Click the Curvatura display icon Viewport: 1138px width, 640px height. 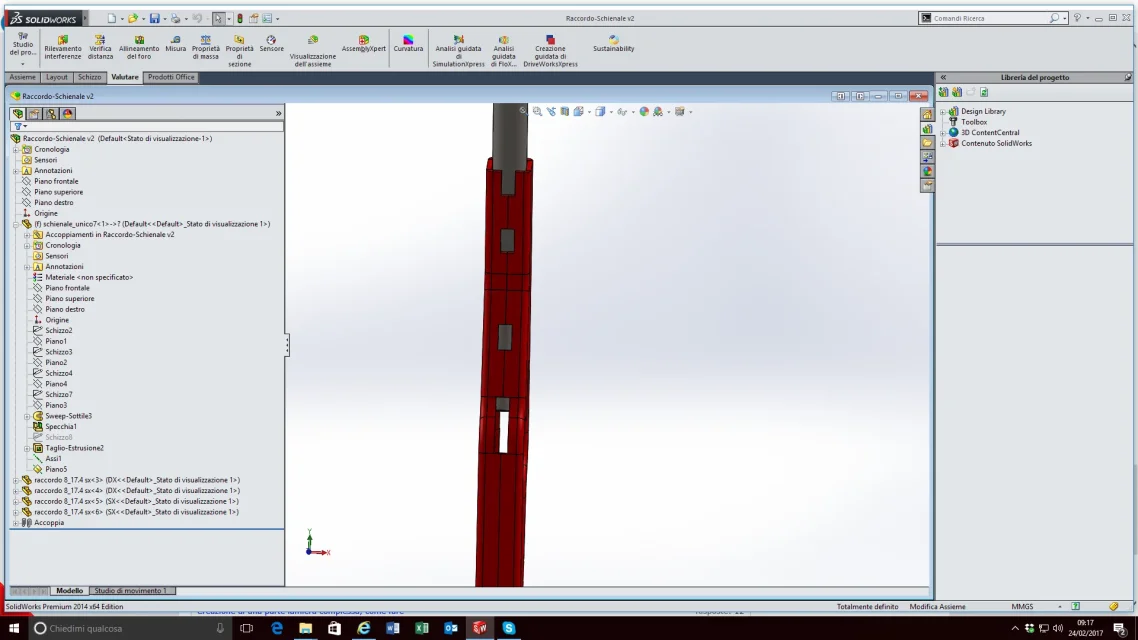[408, 44]
